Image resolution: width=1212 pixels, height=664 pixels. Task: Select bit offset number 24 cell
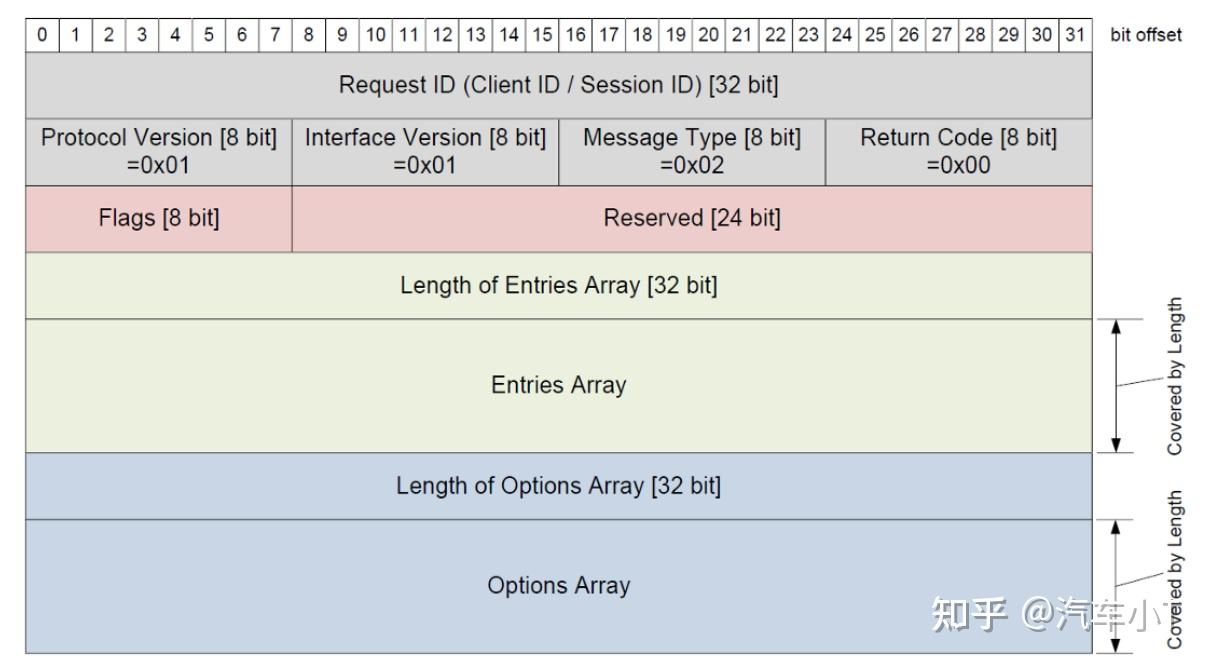click(842, 35)
